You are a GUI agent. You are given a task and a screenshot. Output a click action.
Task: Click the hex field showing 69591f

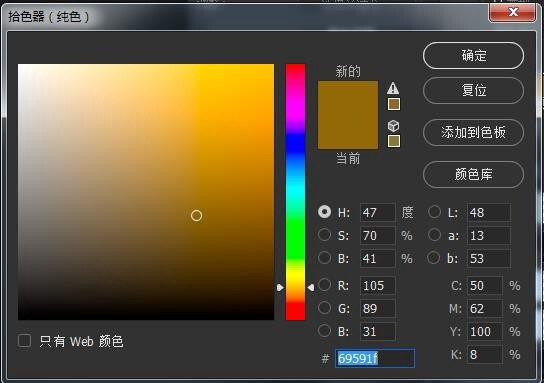375,358
